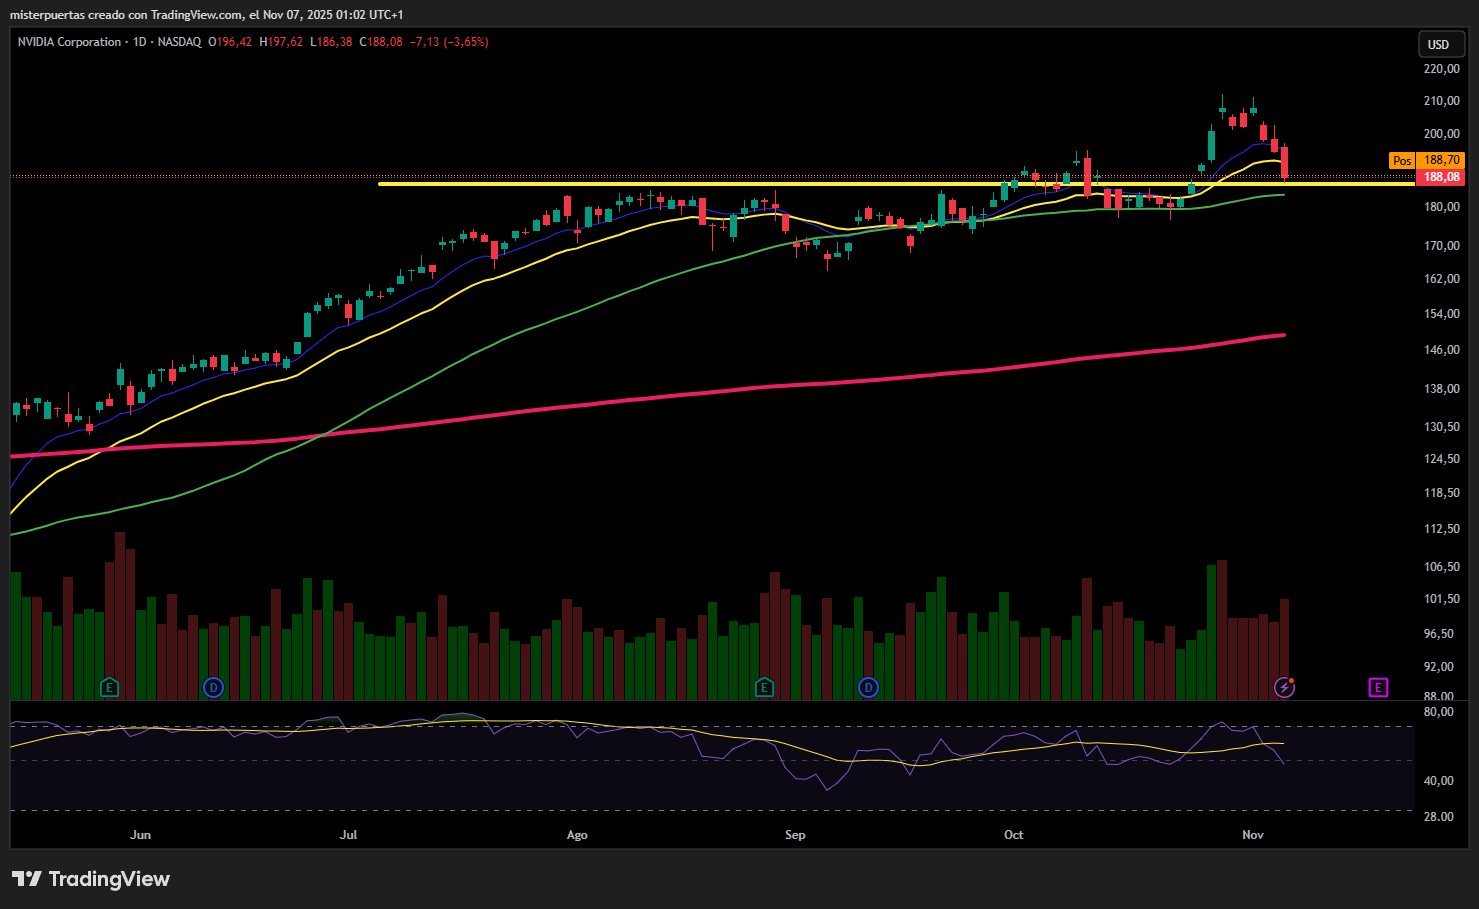Click the 106,50 price axis label
The image size is (1479, 909).
click(1441, 567)
